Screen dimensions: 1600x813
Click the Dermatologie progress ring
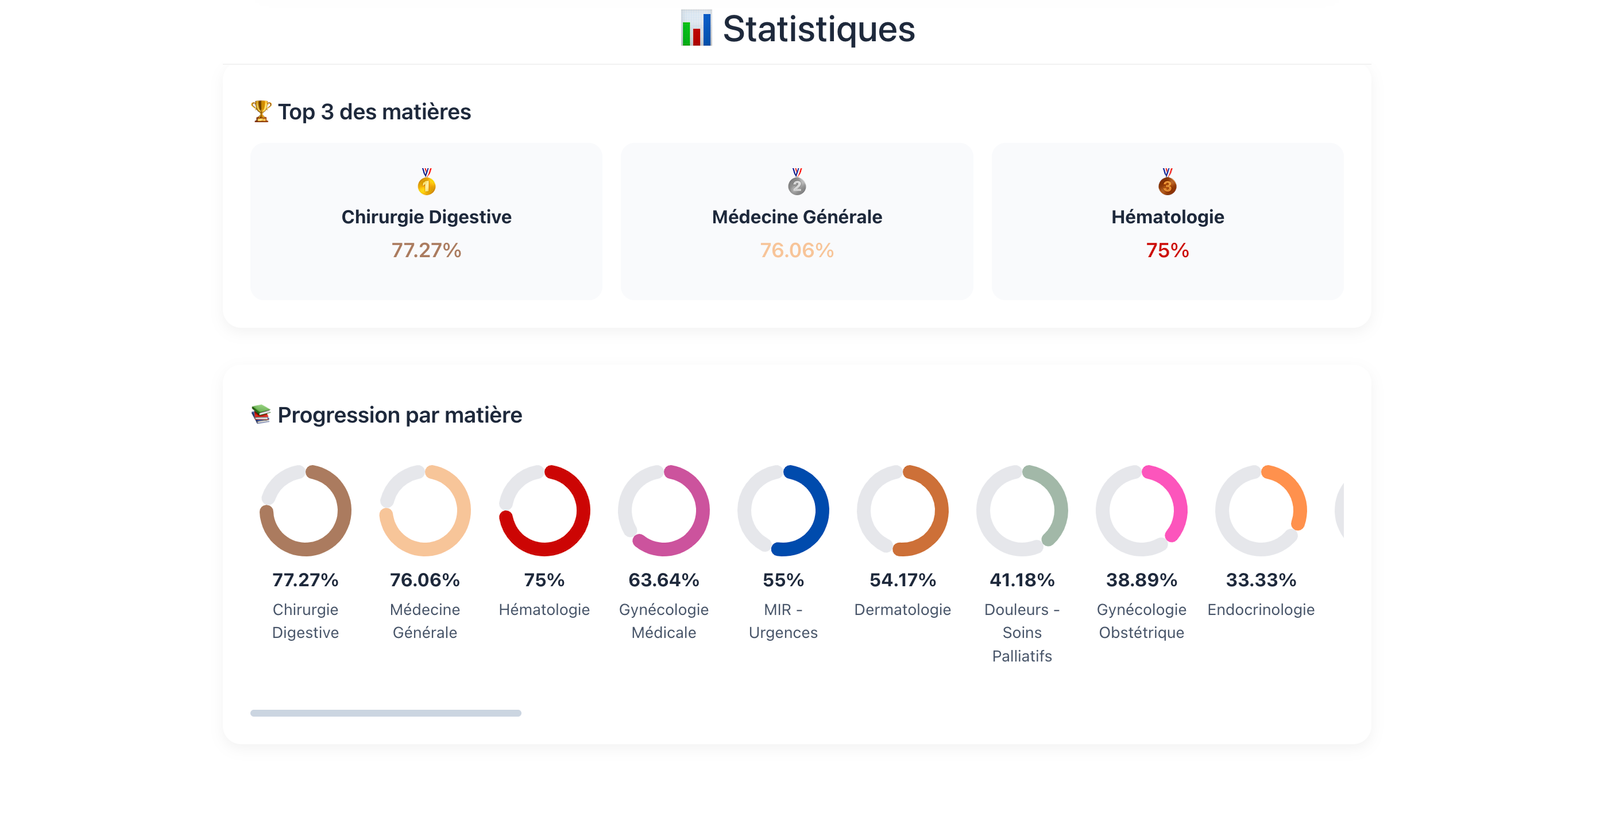pyautogui.click(x=903, y=510)
